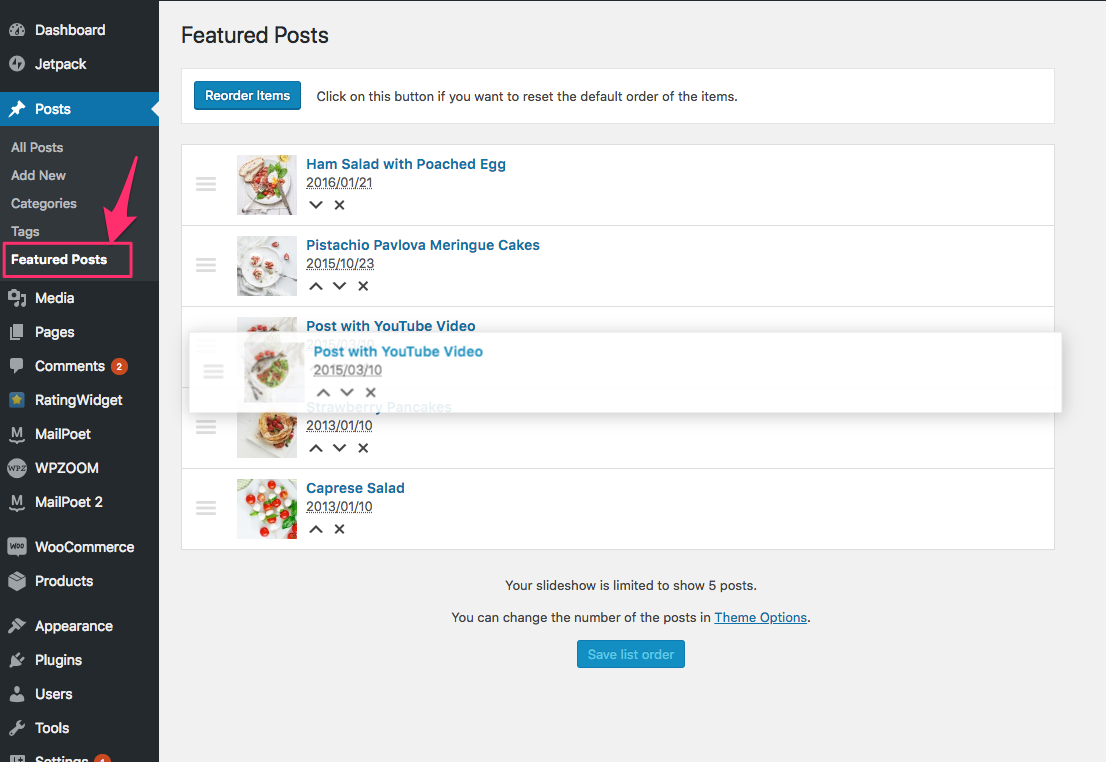Remove Caprese Salad from featured list
Viewport: 1106px width, 762px height.
[x=339, y=529]
